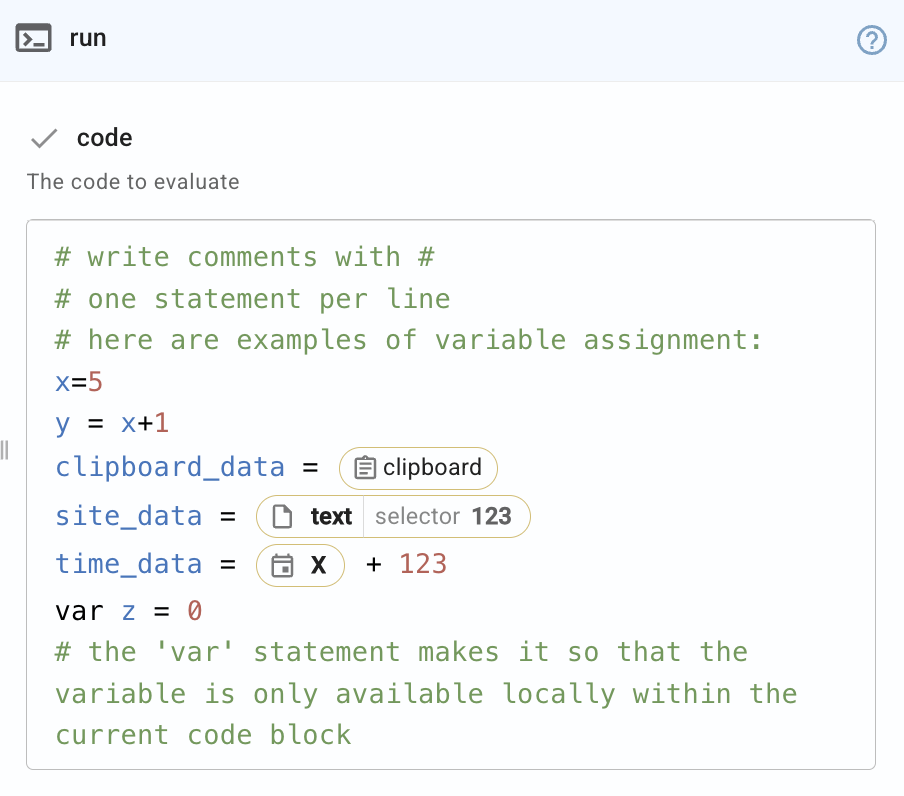This screenshot has height=796, width=904.
Task: Click the calendar icon in time chip
Action: [283, 565]
